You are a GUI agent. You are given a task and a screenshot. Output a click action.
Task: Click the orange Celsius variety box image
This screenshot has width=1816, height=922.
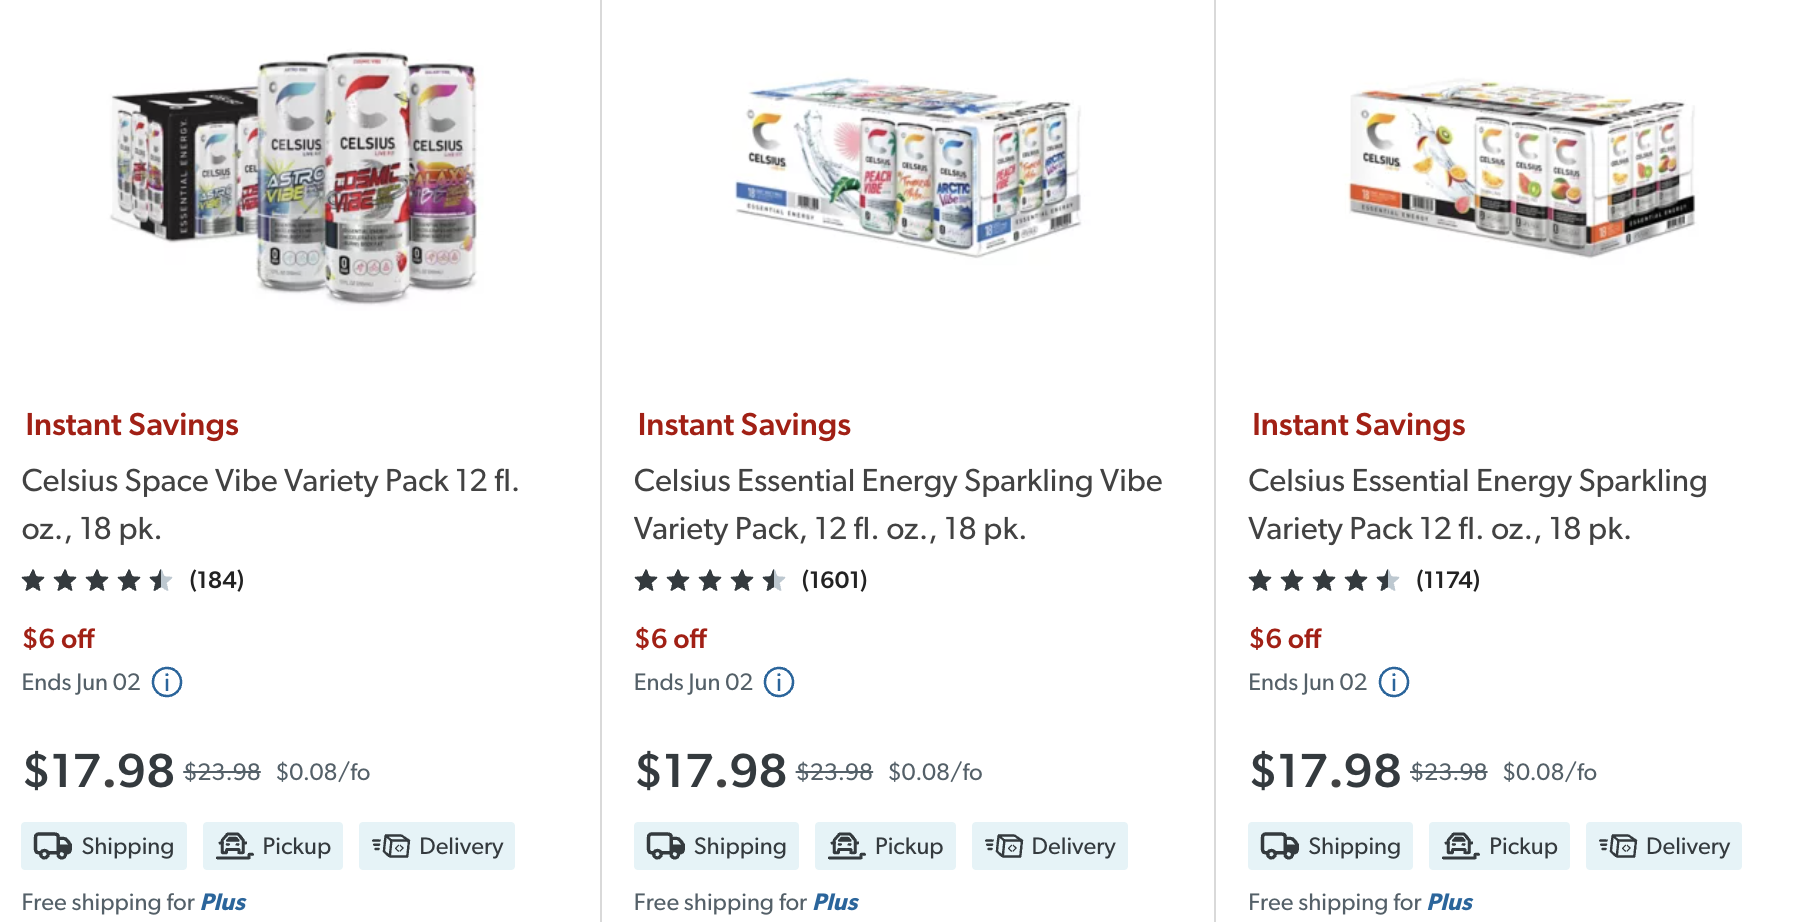click(1521, 172)
